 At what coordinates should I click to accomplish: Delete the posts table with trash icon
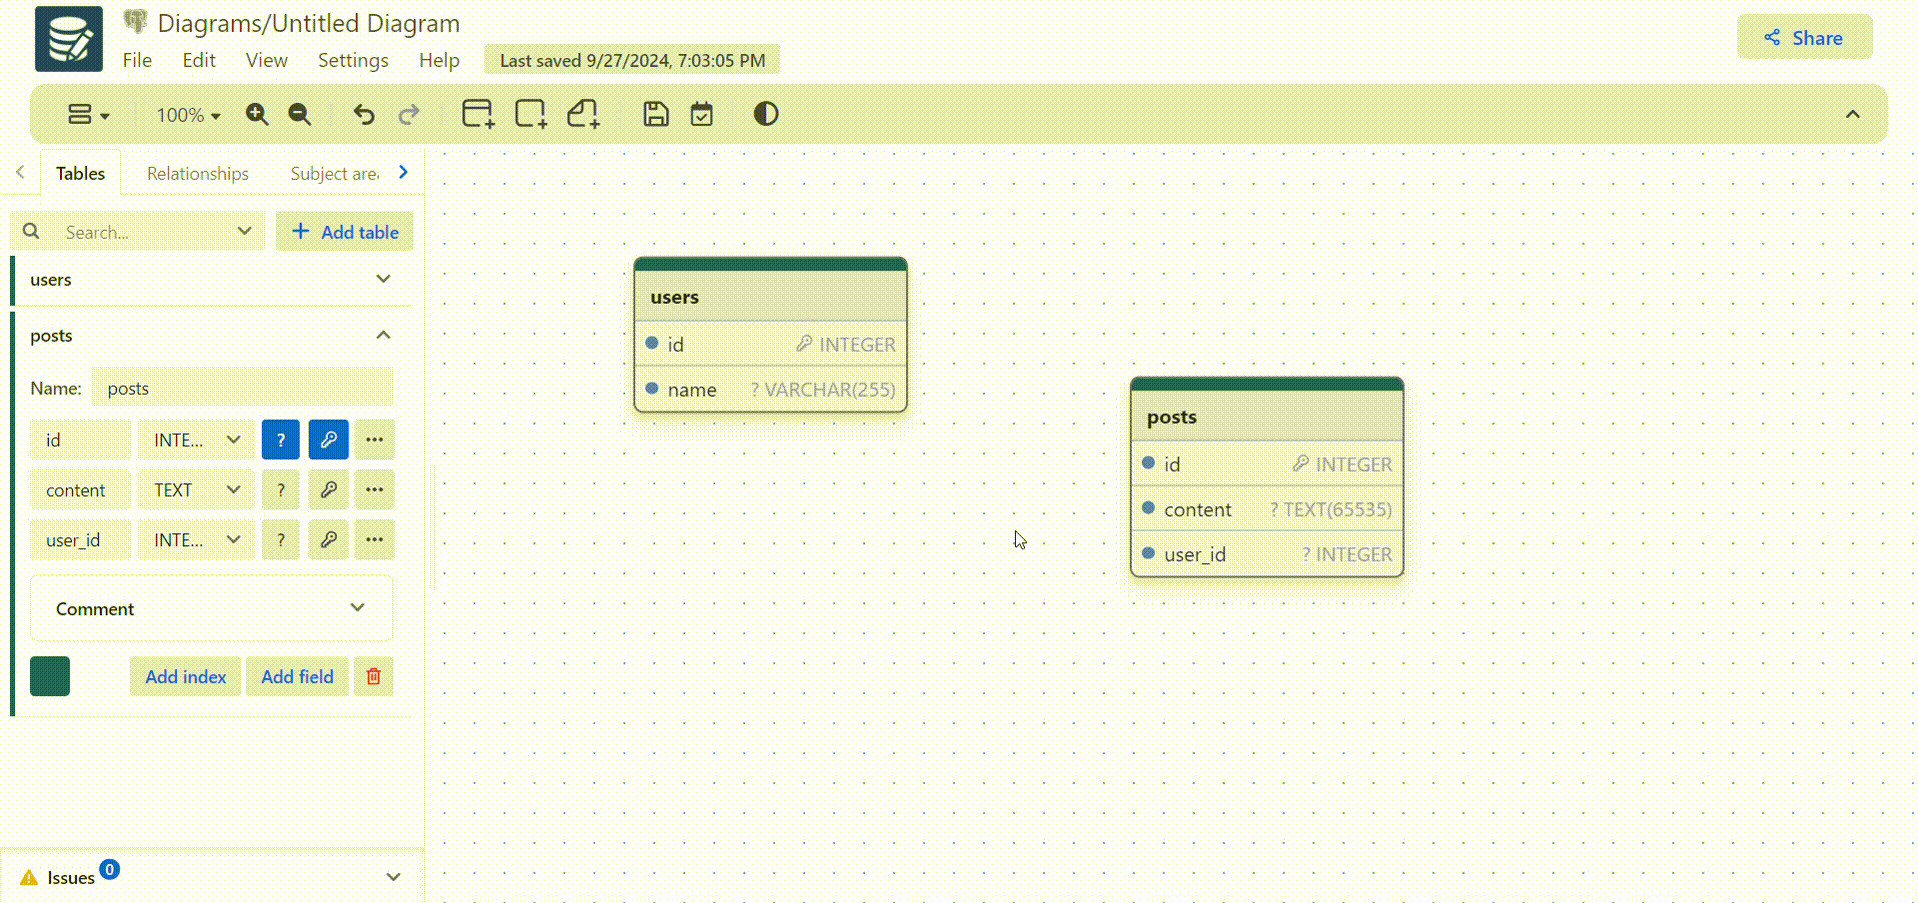point(373,677)
